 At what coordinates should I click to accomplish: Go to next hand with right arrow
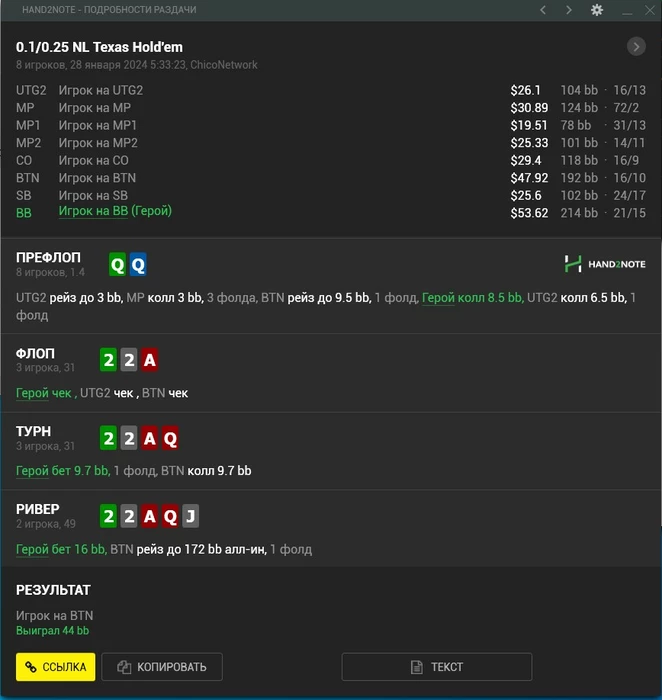pos(569,10)
